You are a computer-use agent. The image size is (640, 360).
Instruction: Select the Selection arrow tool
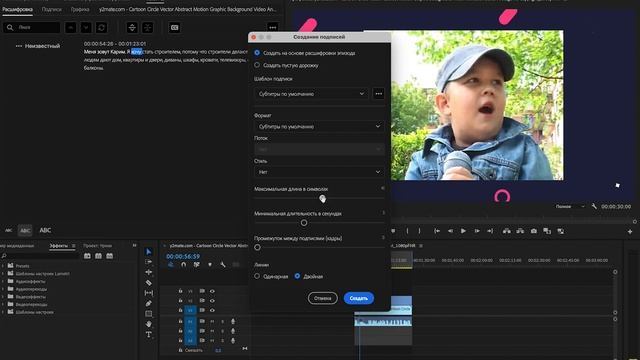[149, 252]
